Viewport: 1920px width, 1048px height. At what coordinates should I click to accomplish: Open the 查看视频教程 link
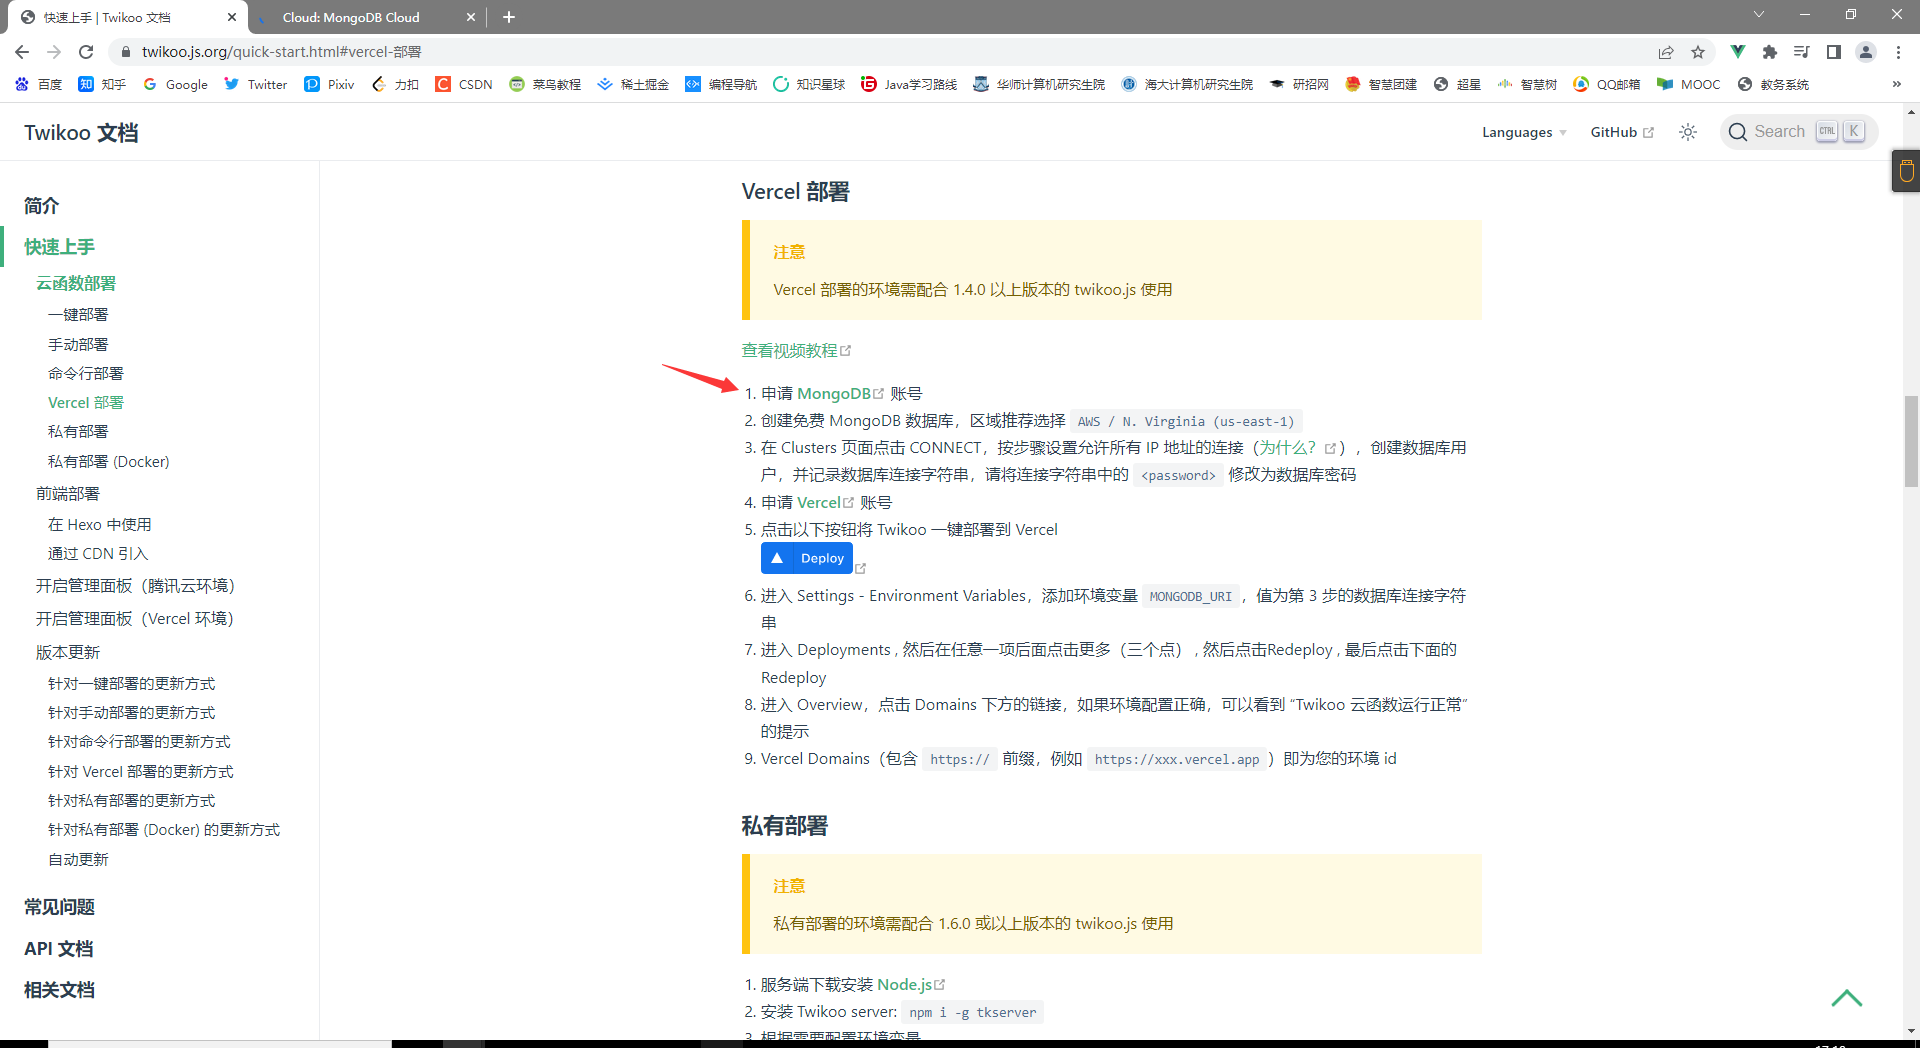pyautogui.click(x=791, y=350)
